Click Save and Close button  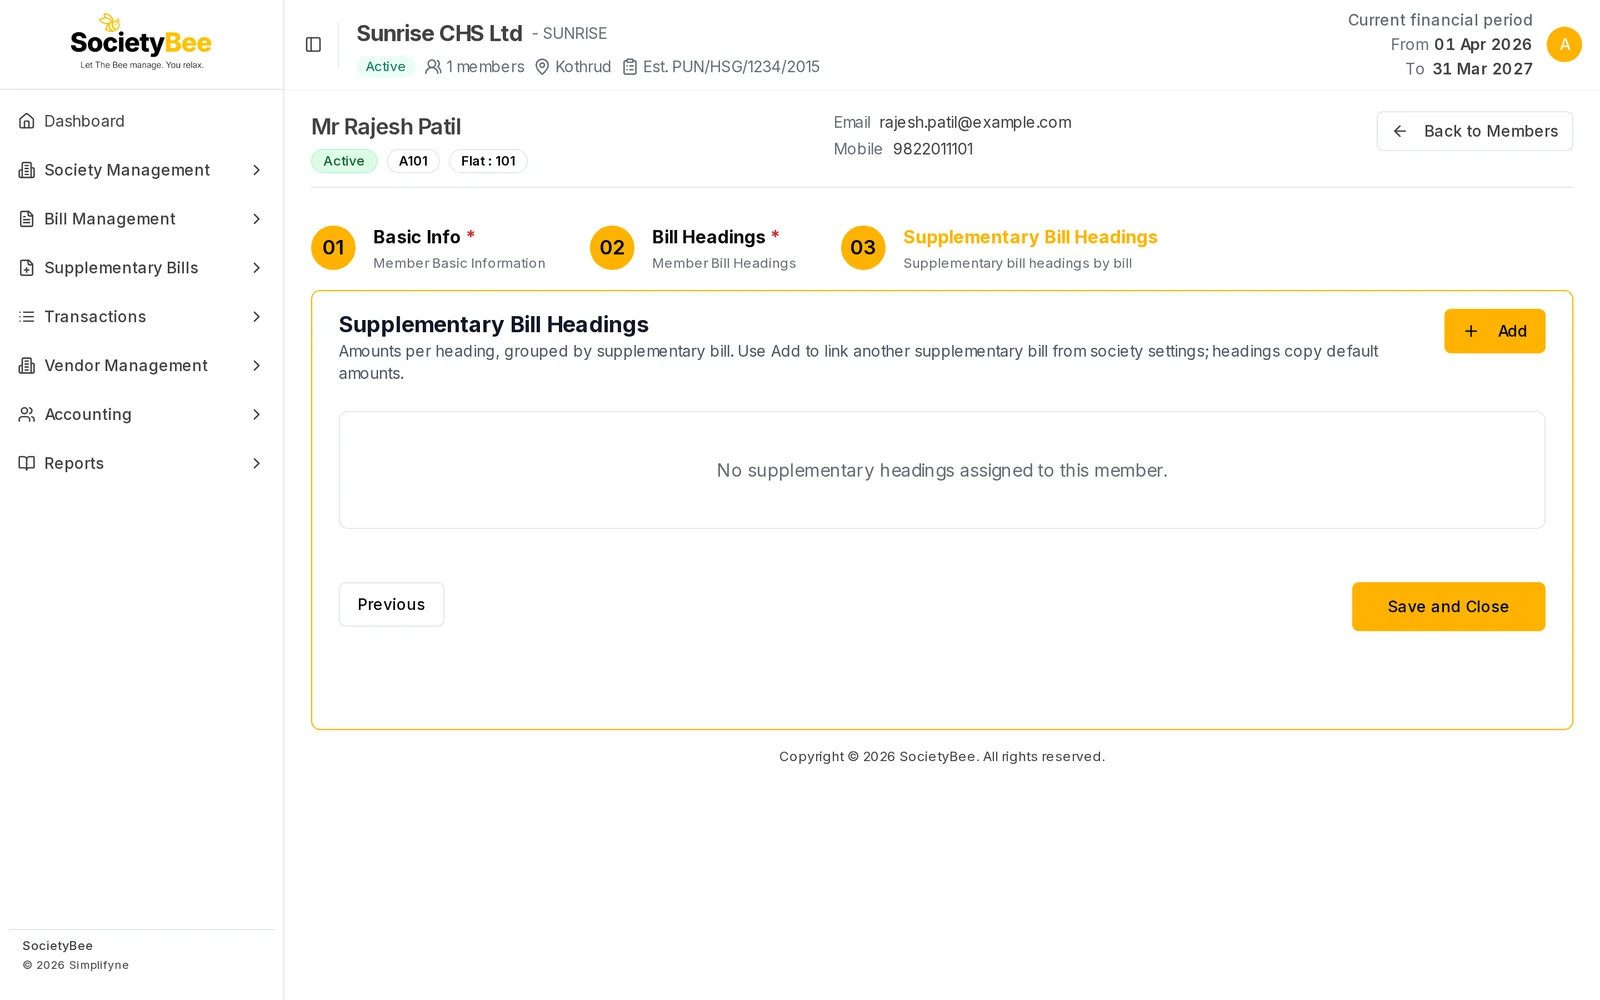tap(1448, 606)
